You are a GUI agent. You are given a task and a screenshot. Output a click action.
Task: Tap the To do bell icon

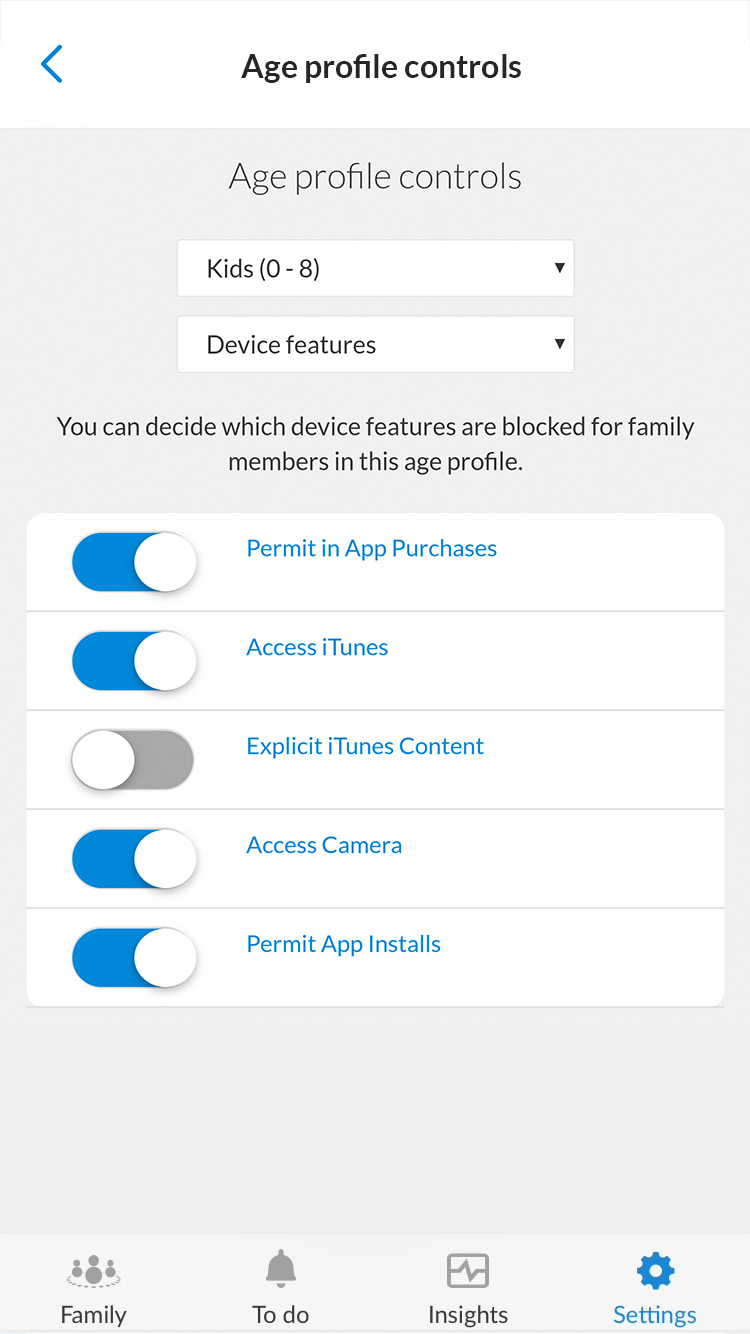281,1270
